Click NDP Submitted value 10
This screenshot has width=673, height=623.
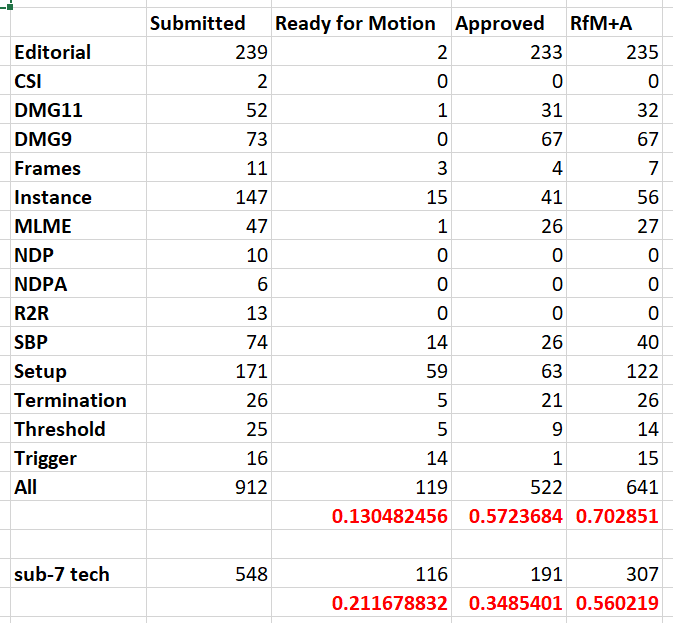209,254
